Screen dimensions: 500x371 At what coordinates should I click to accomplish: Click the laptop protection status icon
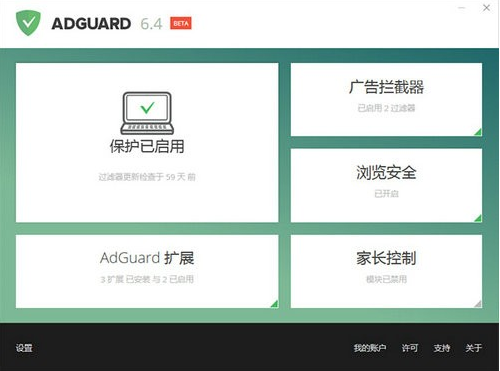(x=147, y=113)
